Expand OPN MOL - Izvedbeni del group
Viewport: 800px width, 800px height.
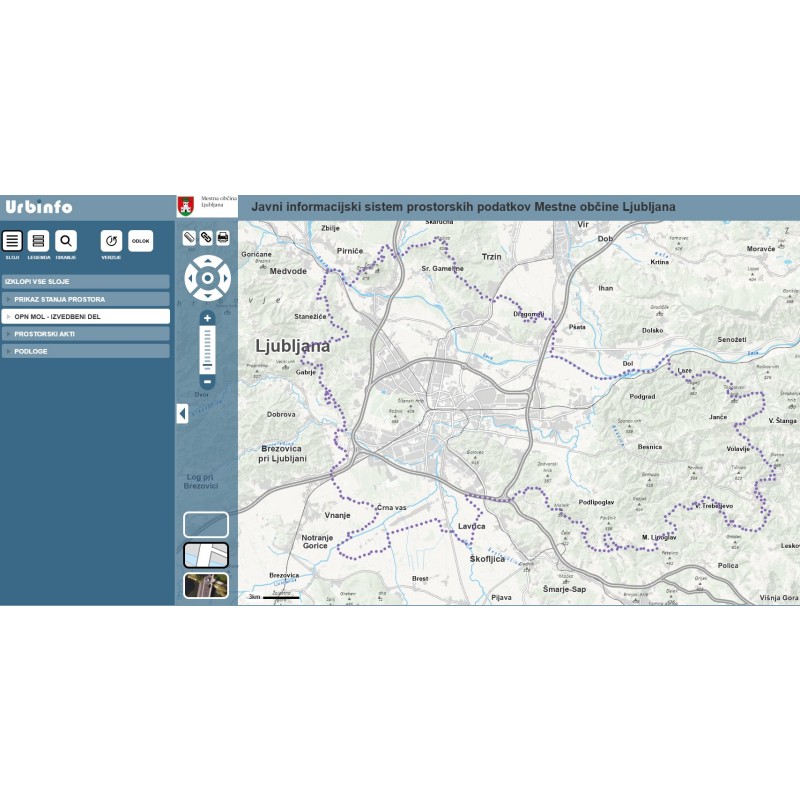(x=85, y=316)
